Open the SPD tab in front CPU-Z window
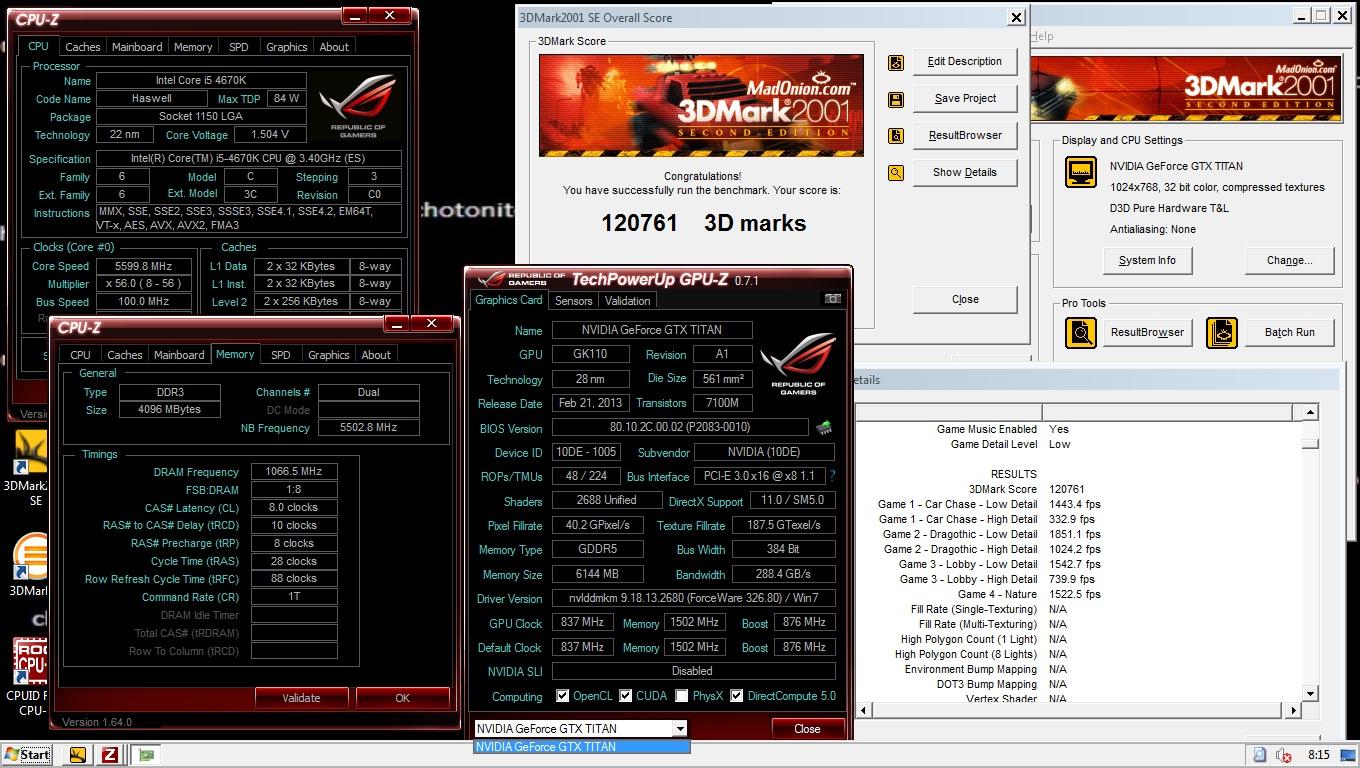This screenshot has width=1360, height=768. pyautogui.click(x=281, y=355)
